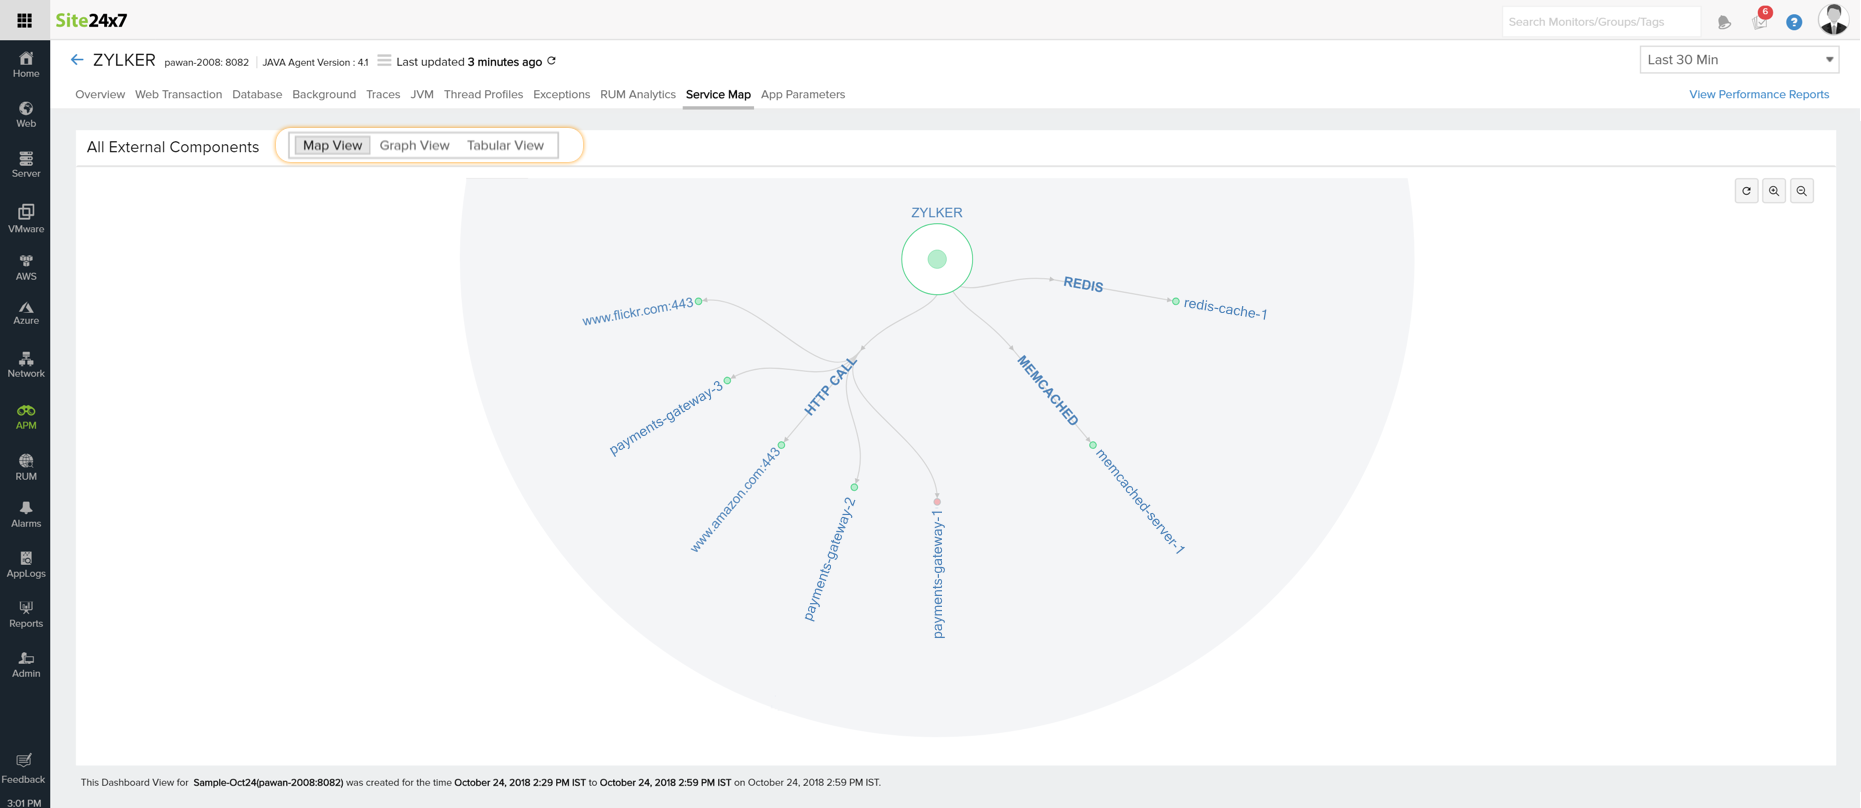Click the back arrow beside ZYLKER

click(77, 60)
